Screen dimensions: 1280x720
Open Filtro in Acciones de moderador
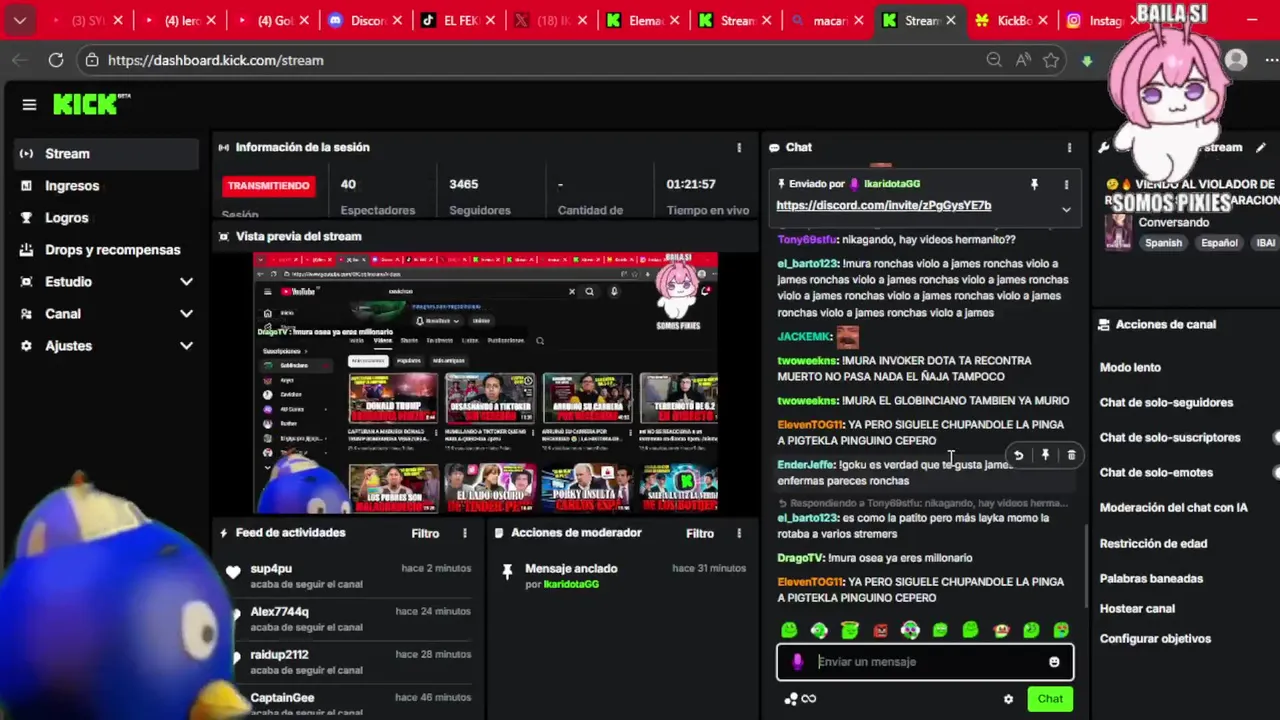click(700, 533)
